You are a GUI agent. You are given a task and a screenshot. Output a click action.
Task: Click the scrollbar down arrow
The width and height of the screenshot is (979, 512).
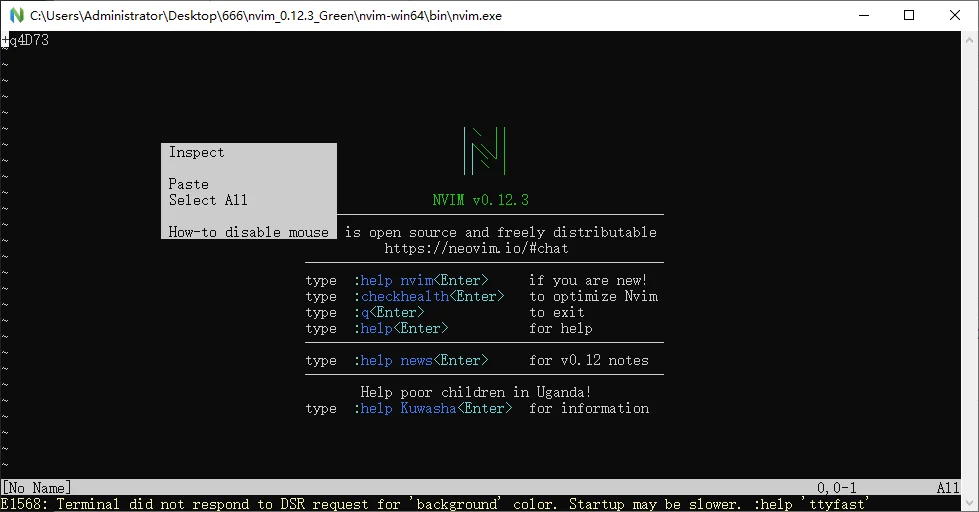tap(970, 502)
